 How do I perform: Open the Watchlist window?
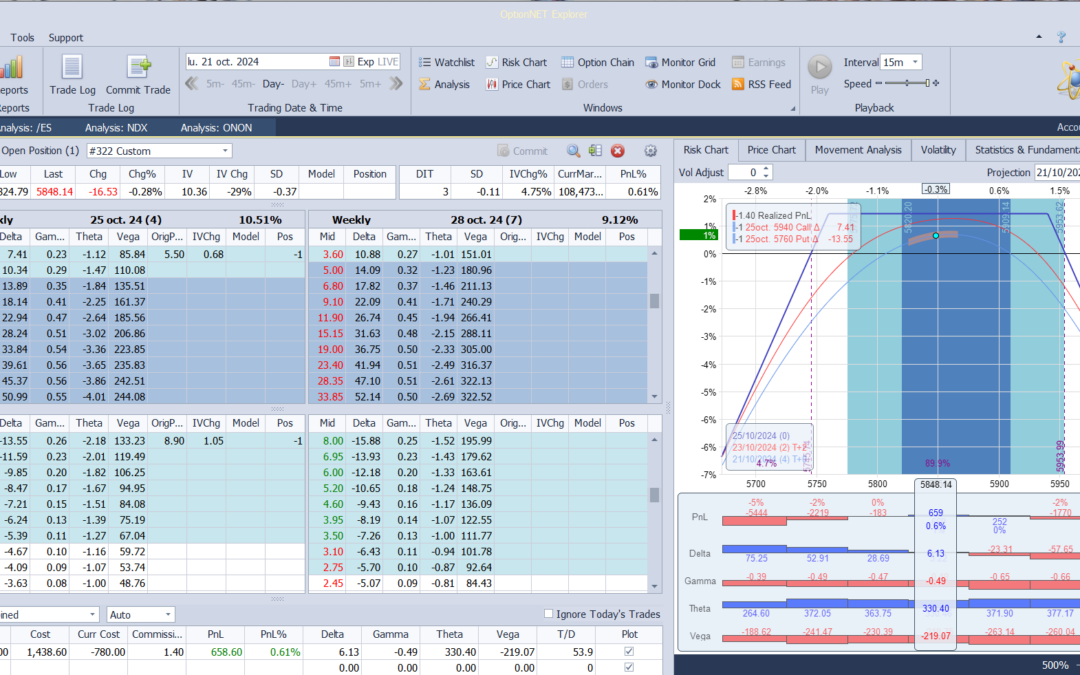tap(446, 62)
